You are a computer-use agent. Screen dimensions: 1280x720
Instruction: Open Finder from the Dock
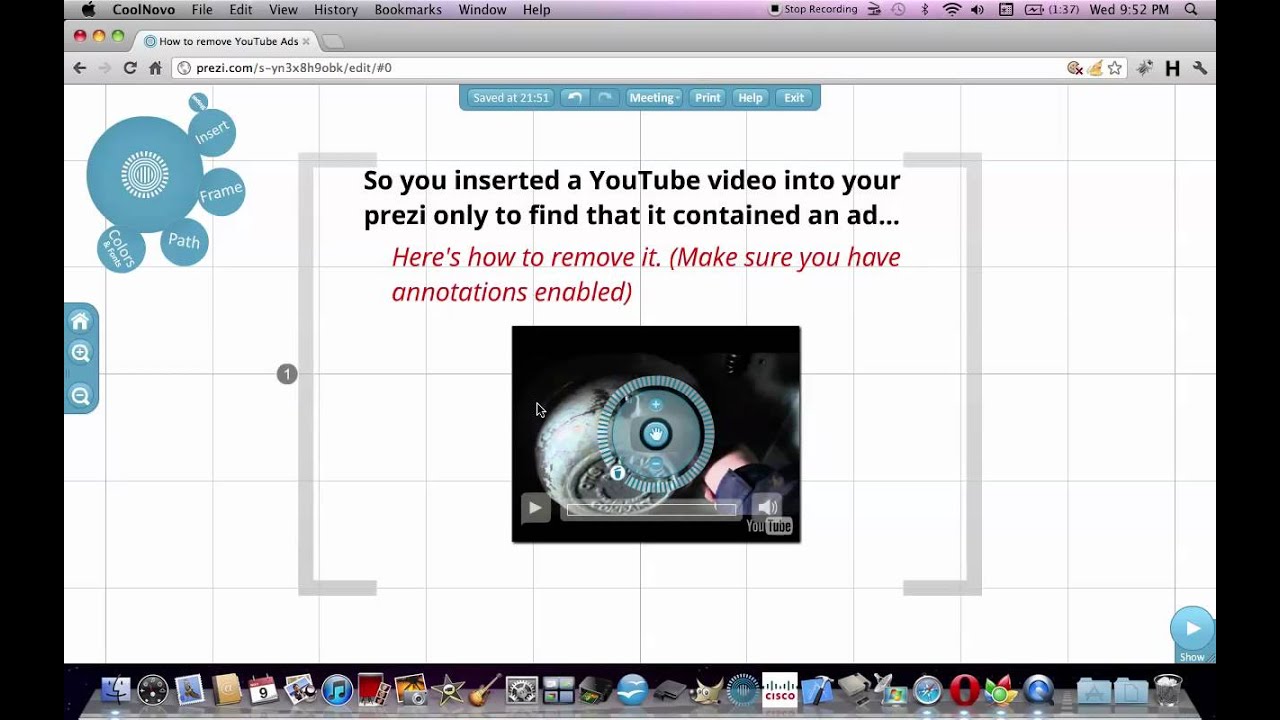(115, 690)
